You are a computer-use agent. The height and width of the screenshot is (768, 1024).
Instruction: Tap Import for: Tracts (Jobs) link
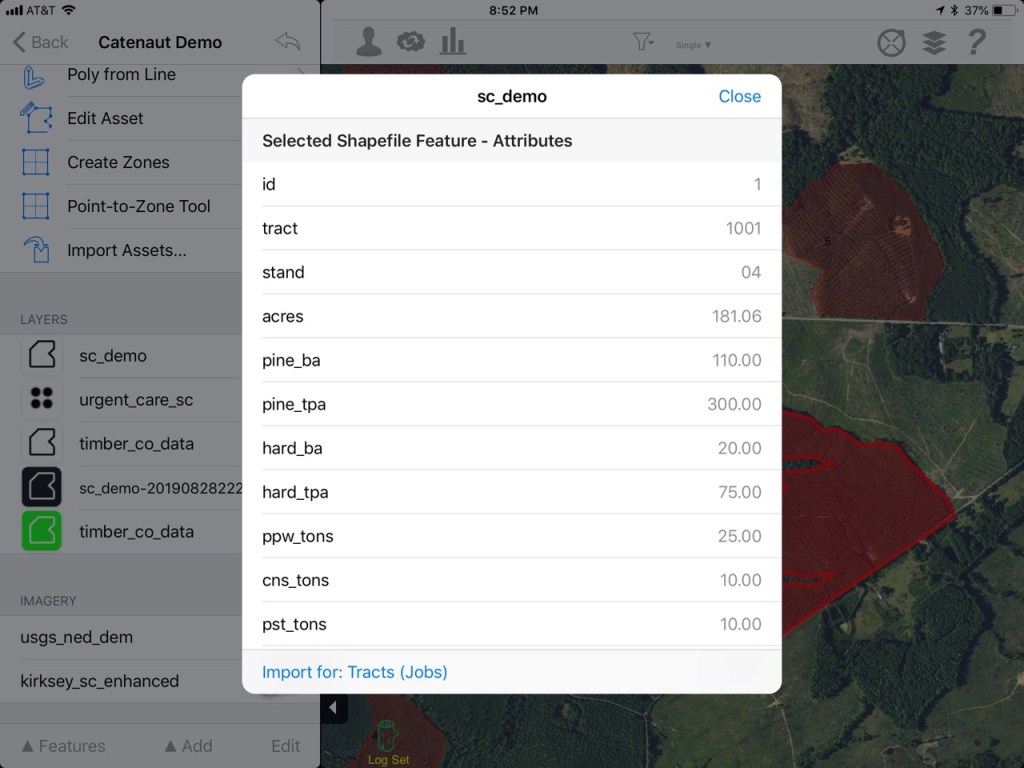pos(355,672)
